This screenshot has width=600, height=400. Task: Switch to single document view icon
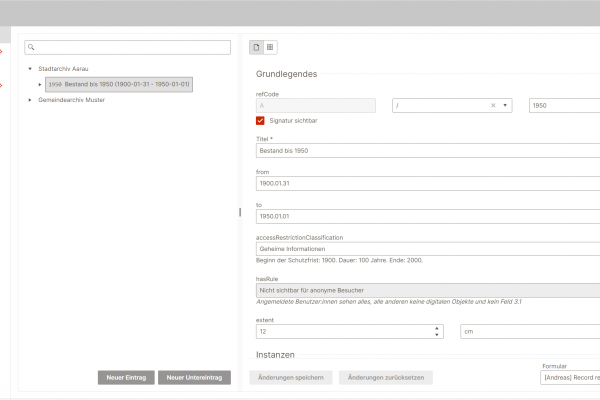[256, 47]
